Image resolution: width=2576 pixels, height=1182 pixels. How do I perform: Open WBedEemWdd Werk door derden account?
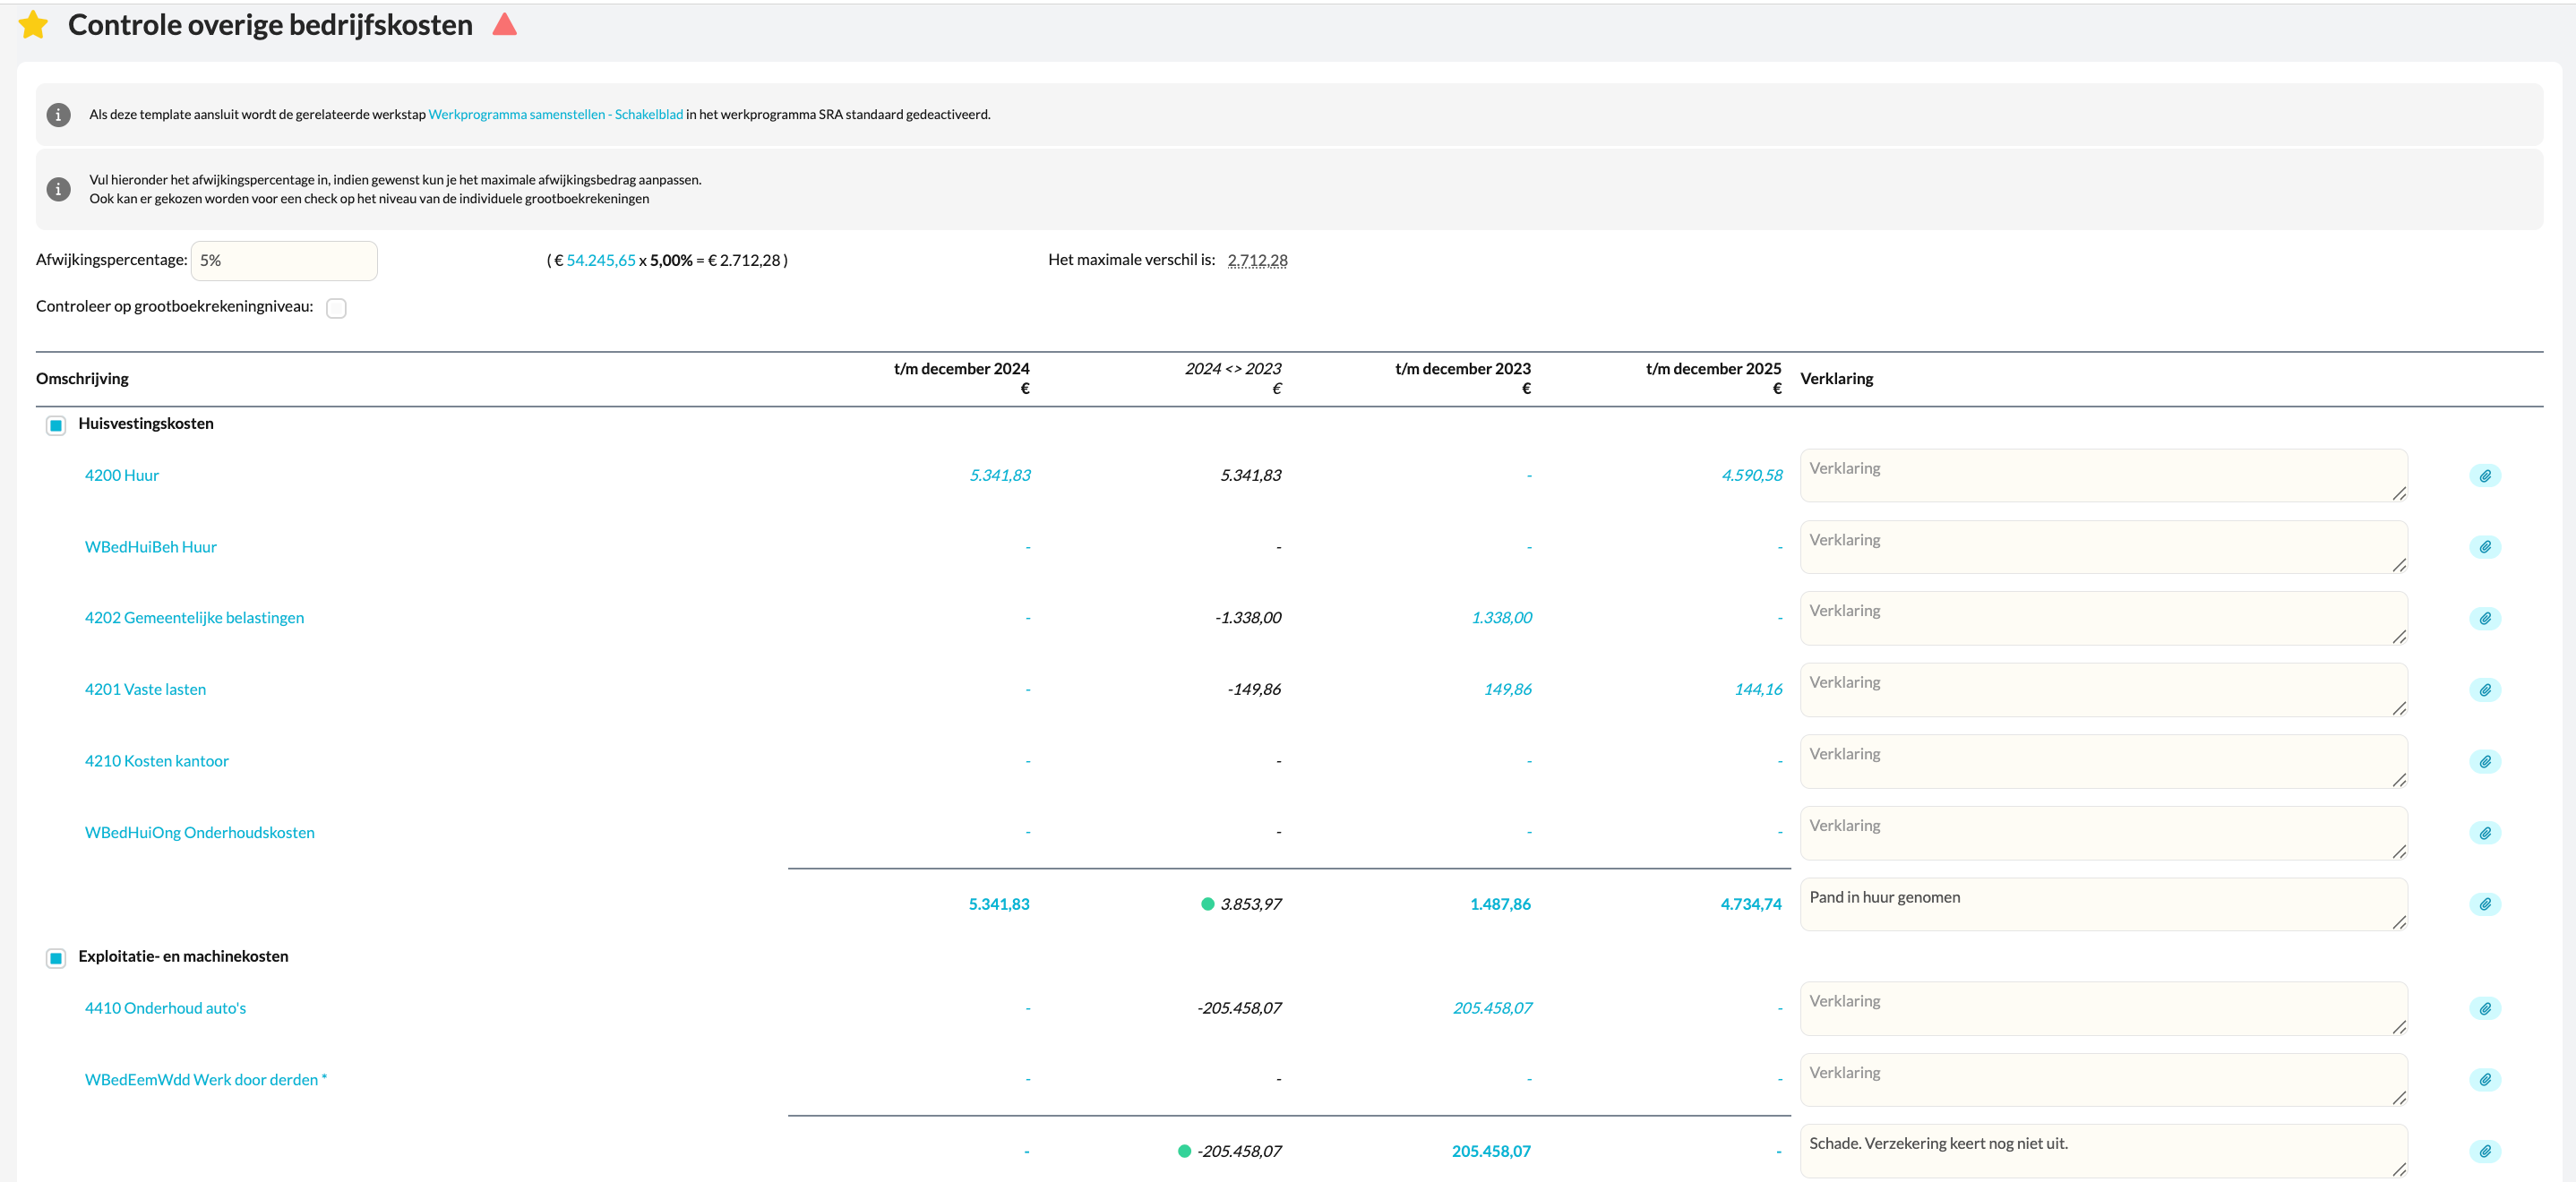click(x=205, y=1080)
